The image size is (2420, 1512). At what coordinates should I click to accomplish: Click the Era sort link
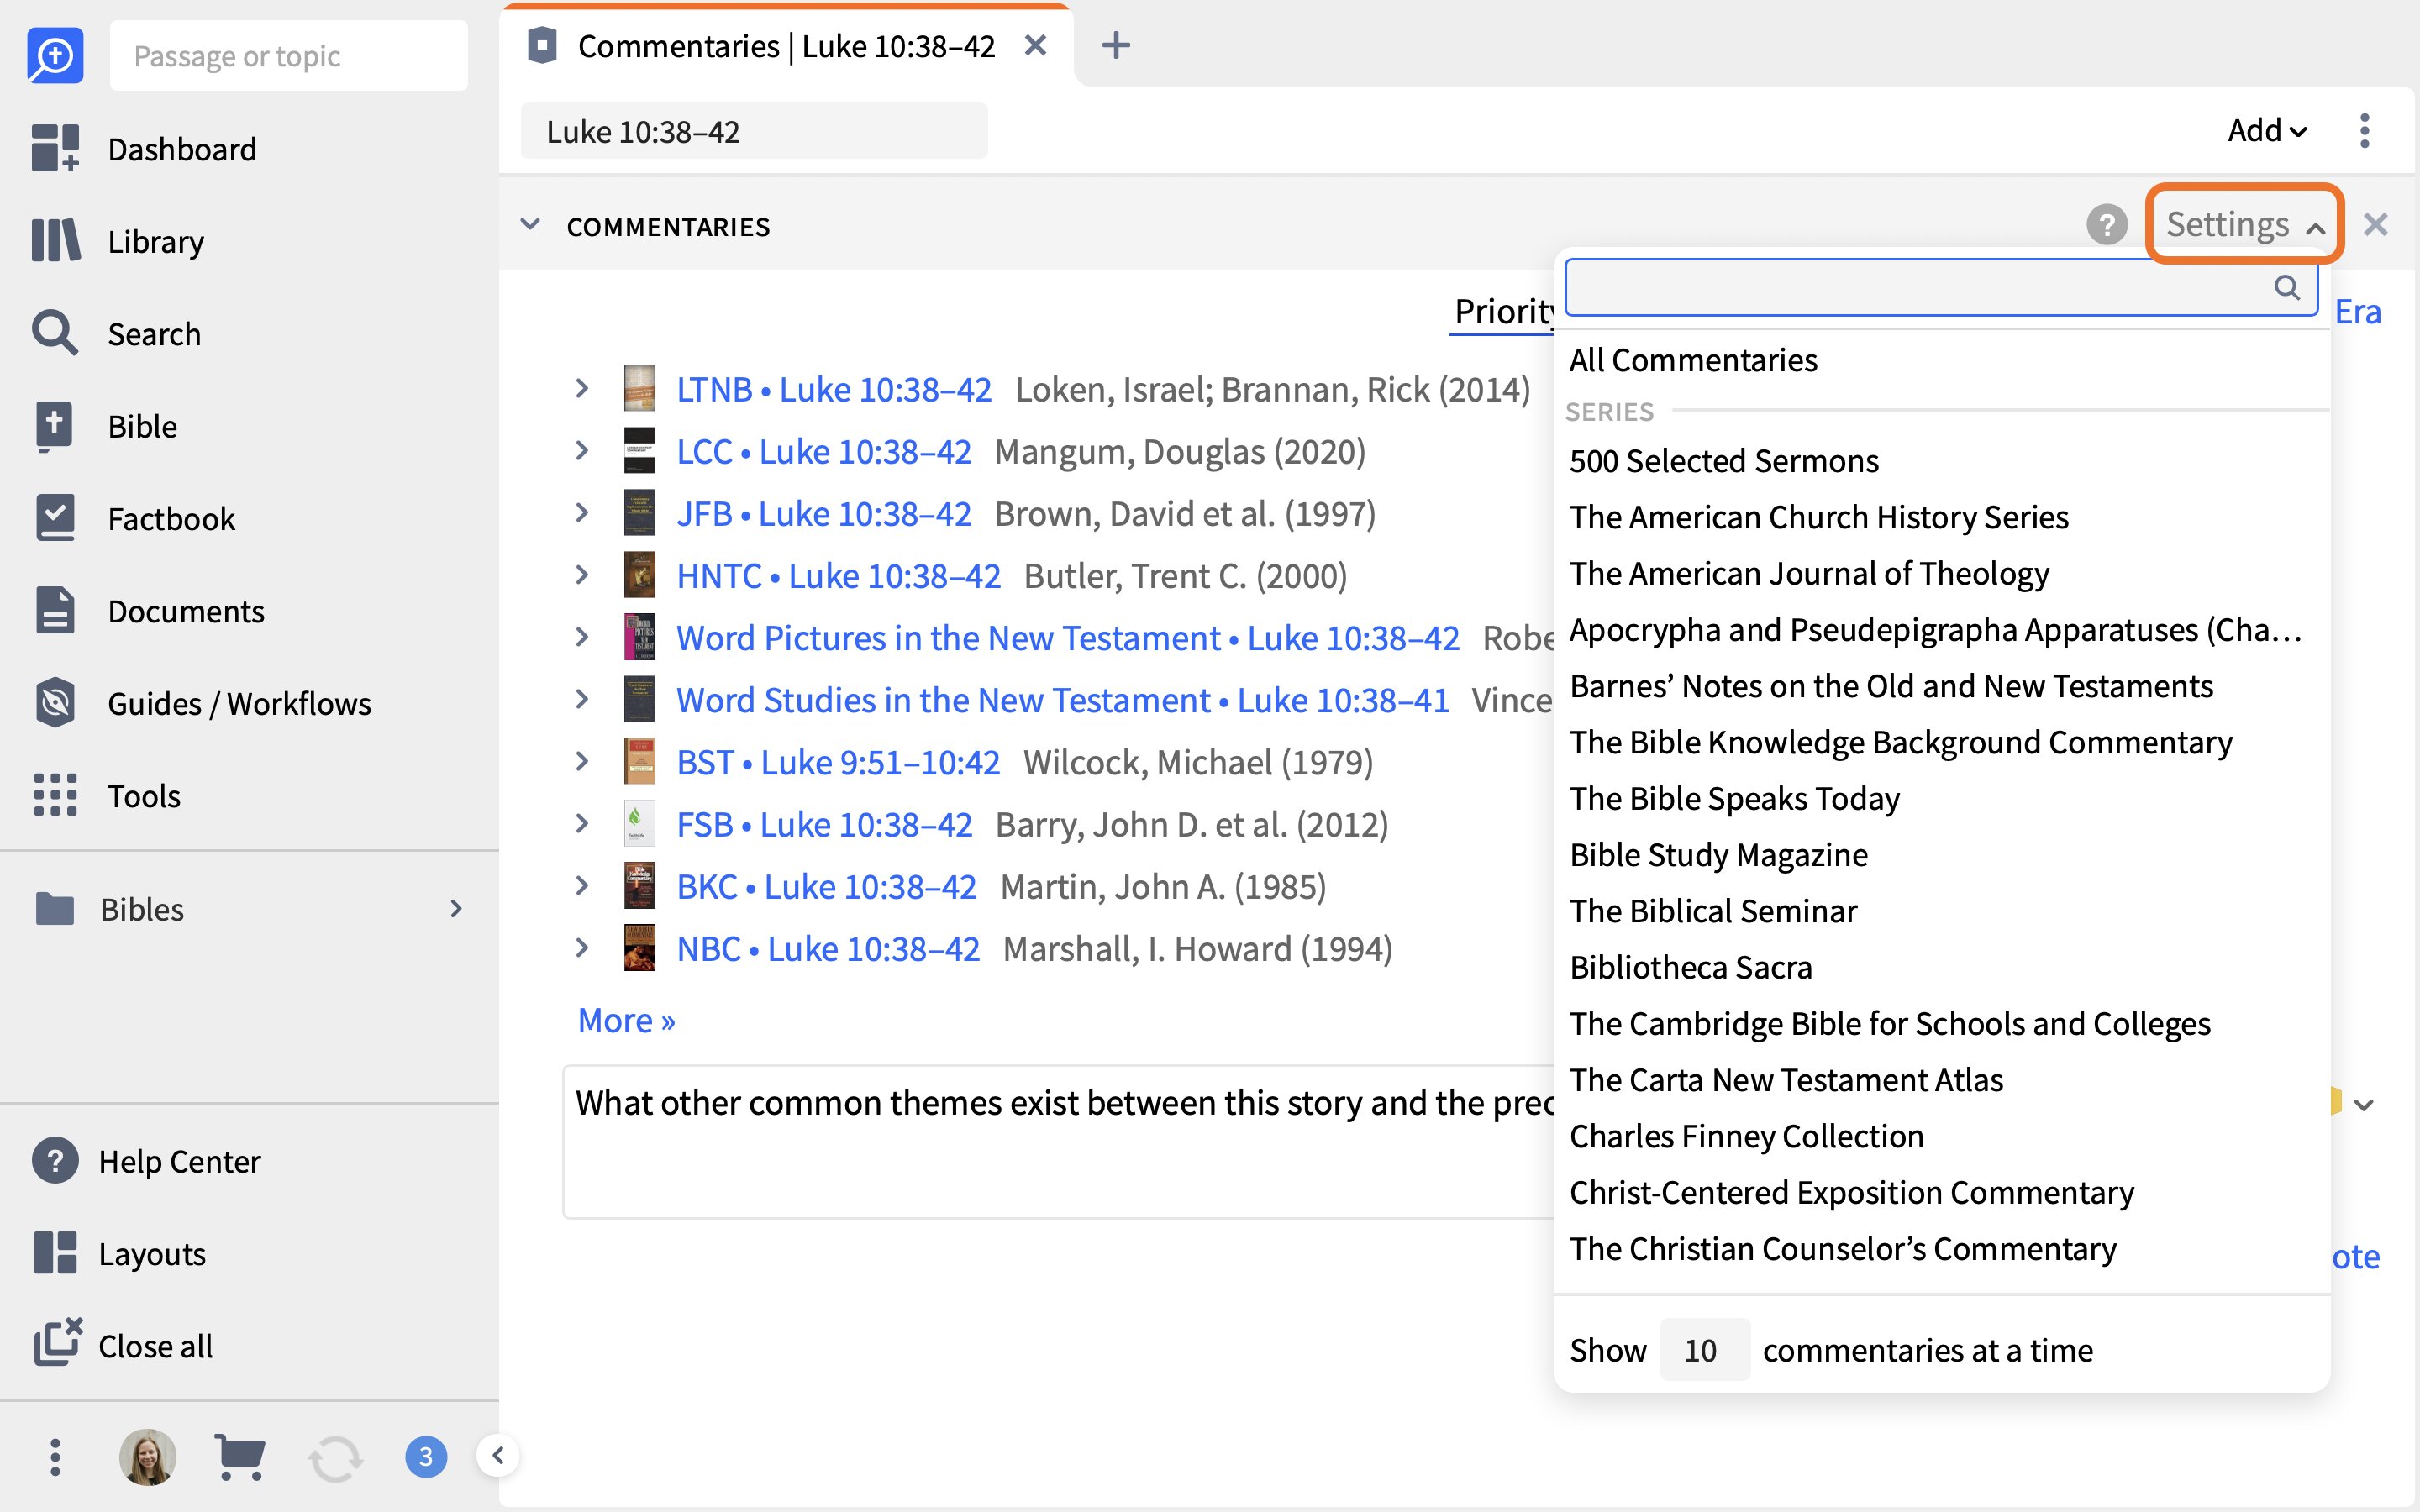pos(2358,311)
